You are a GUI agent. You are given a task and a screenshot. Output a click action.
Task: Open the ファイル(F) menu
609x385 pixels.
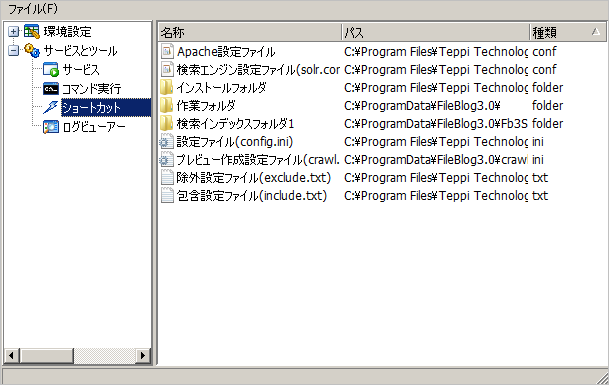[x=33, y=9]
